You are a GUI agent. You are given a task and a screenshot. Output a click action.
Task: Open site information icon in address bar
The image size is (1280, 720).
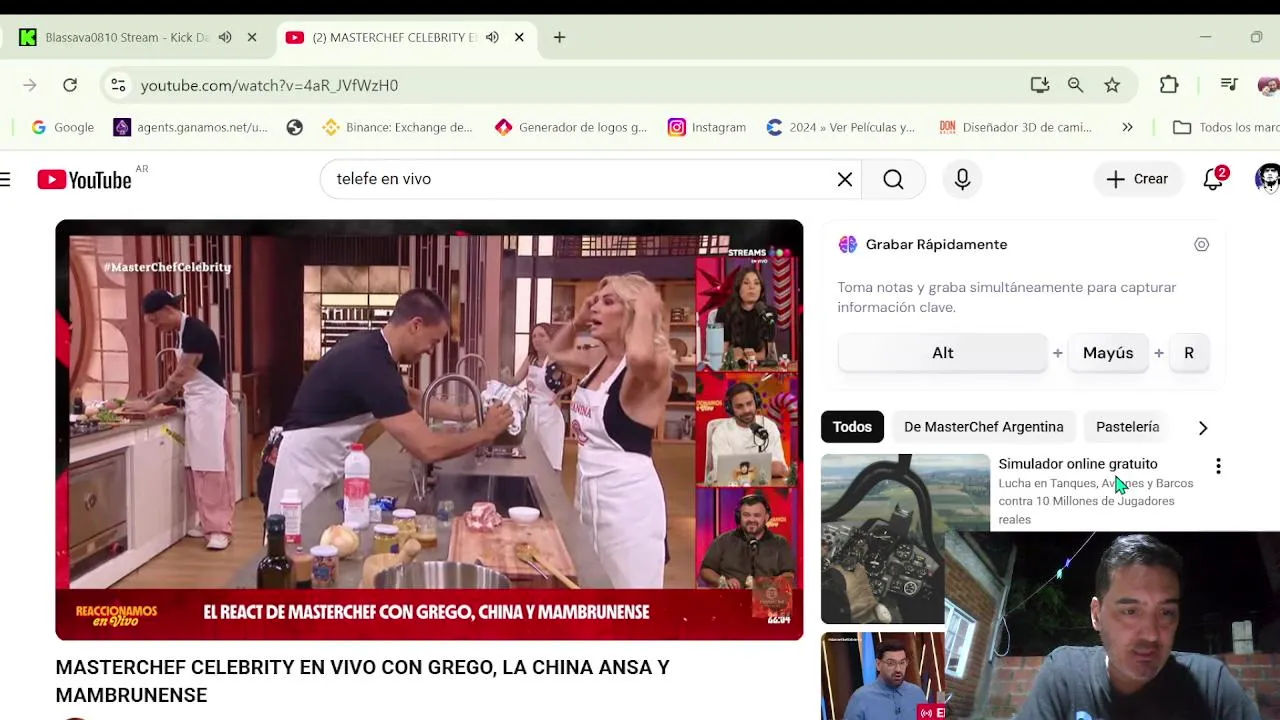tap(118, 85)
